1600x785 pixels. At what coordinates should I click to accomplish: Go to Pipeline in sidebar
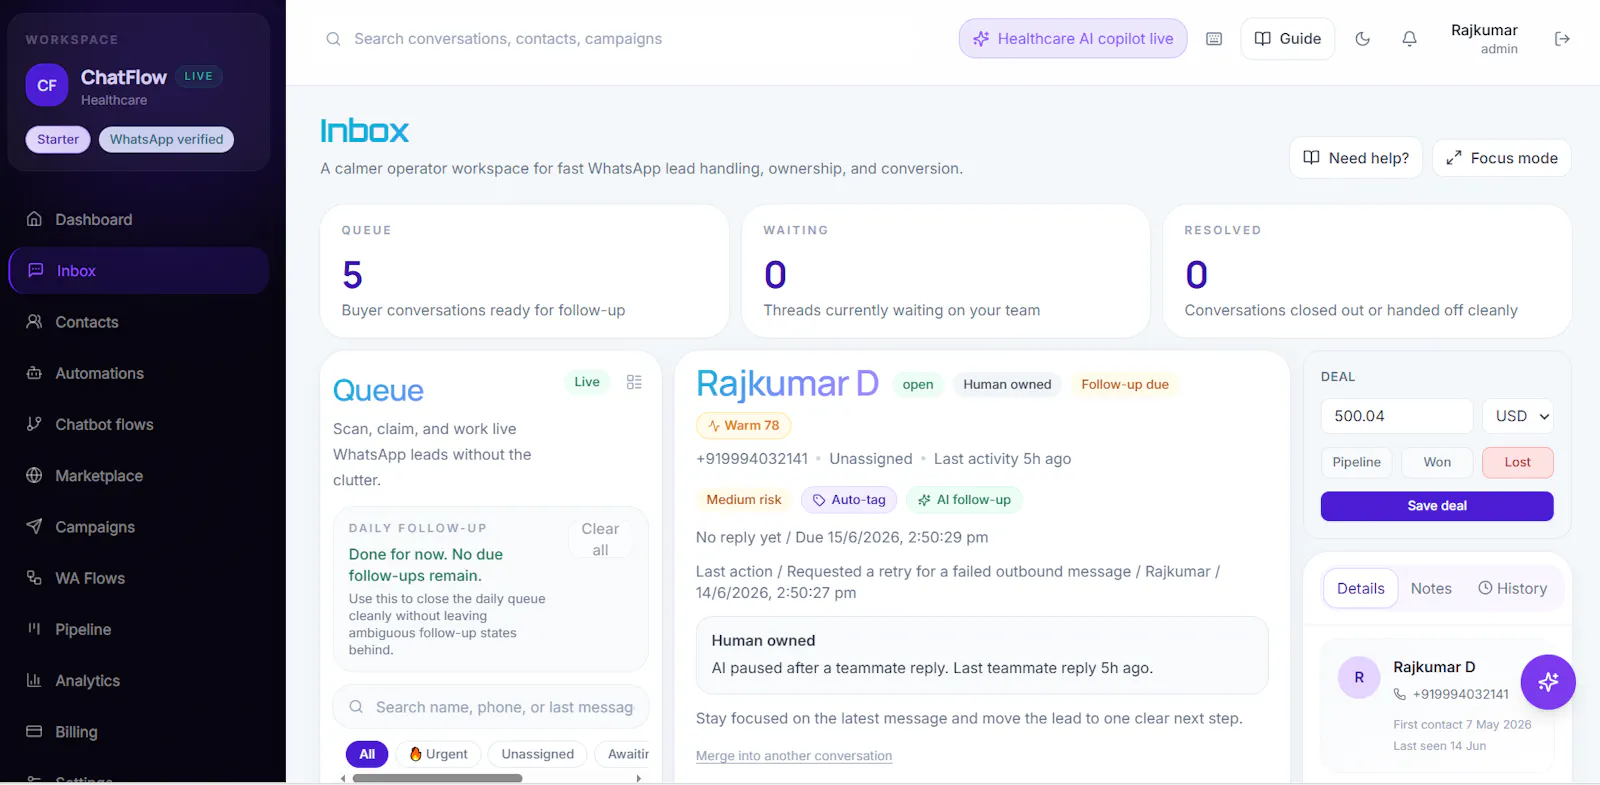[139, 629]
